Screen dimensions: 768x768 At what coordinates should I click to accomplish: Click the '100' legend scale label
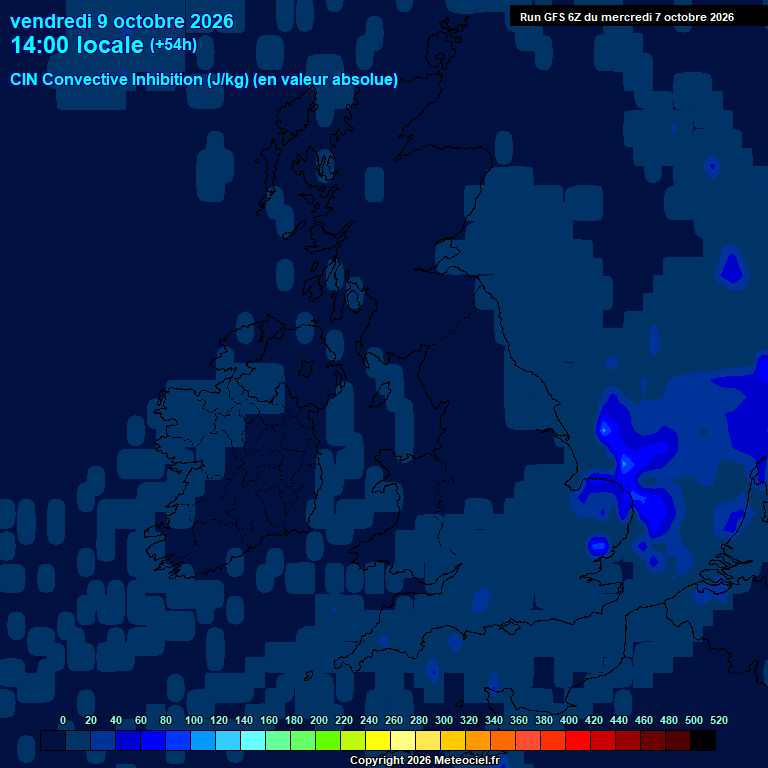[x=193, y=720]
